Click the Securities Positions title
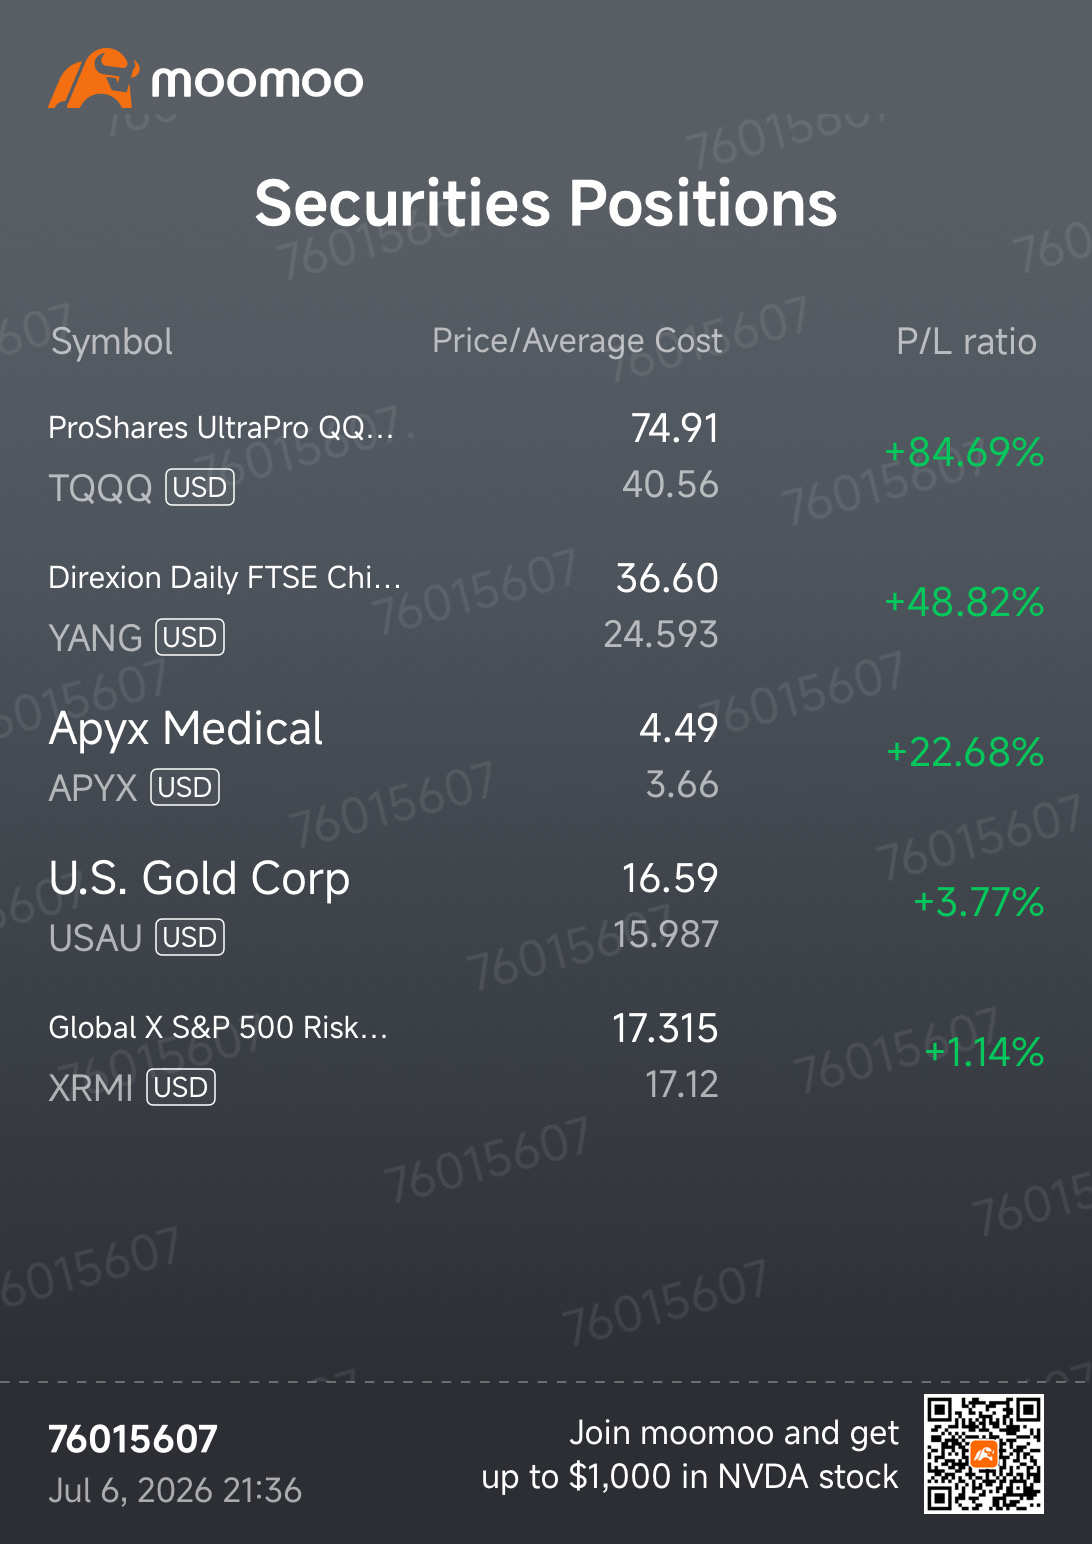This screenshot has width=1092, height=1544. tap(546, 203)
